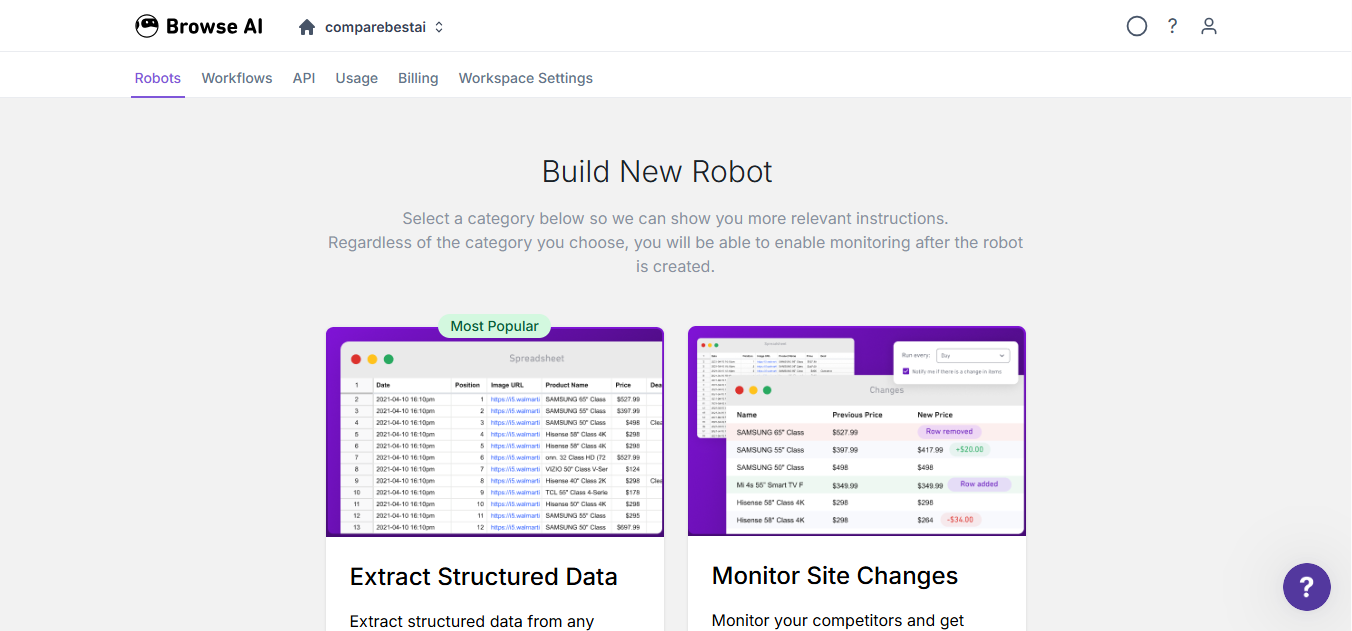Open the API tab
1352x631 pixels.
pyautogui.click(x=304, y=78)
